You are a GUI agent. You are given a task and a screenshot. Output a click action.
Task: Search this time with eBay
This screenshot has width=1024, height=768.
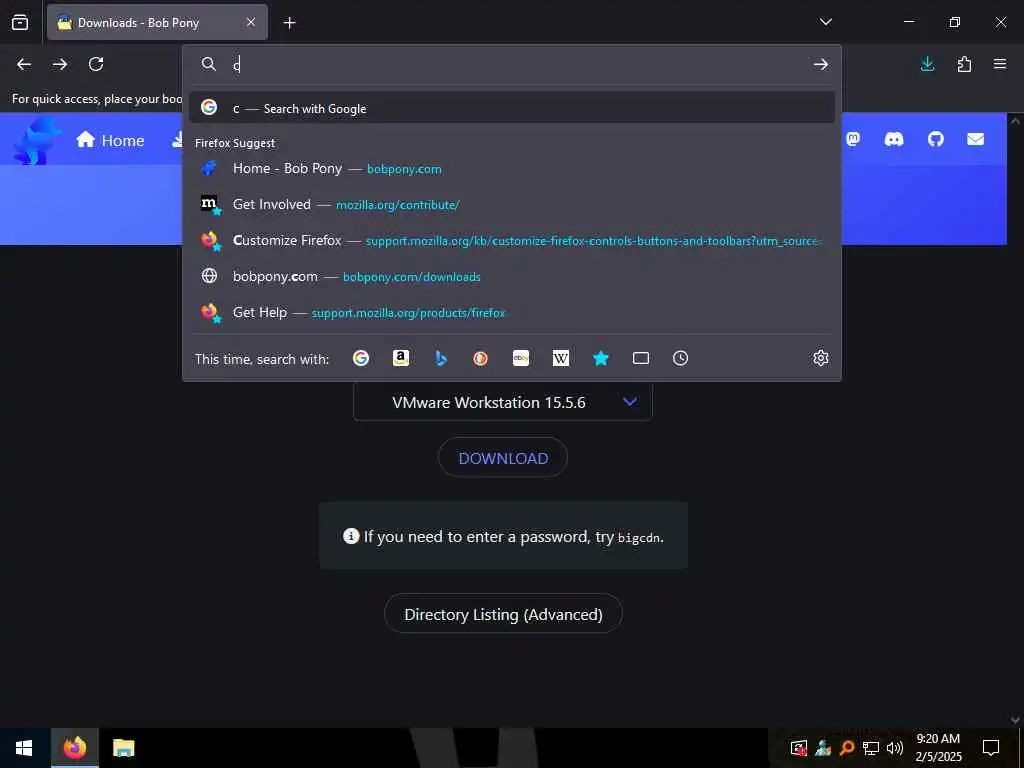tap(520, 358)
